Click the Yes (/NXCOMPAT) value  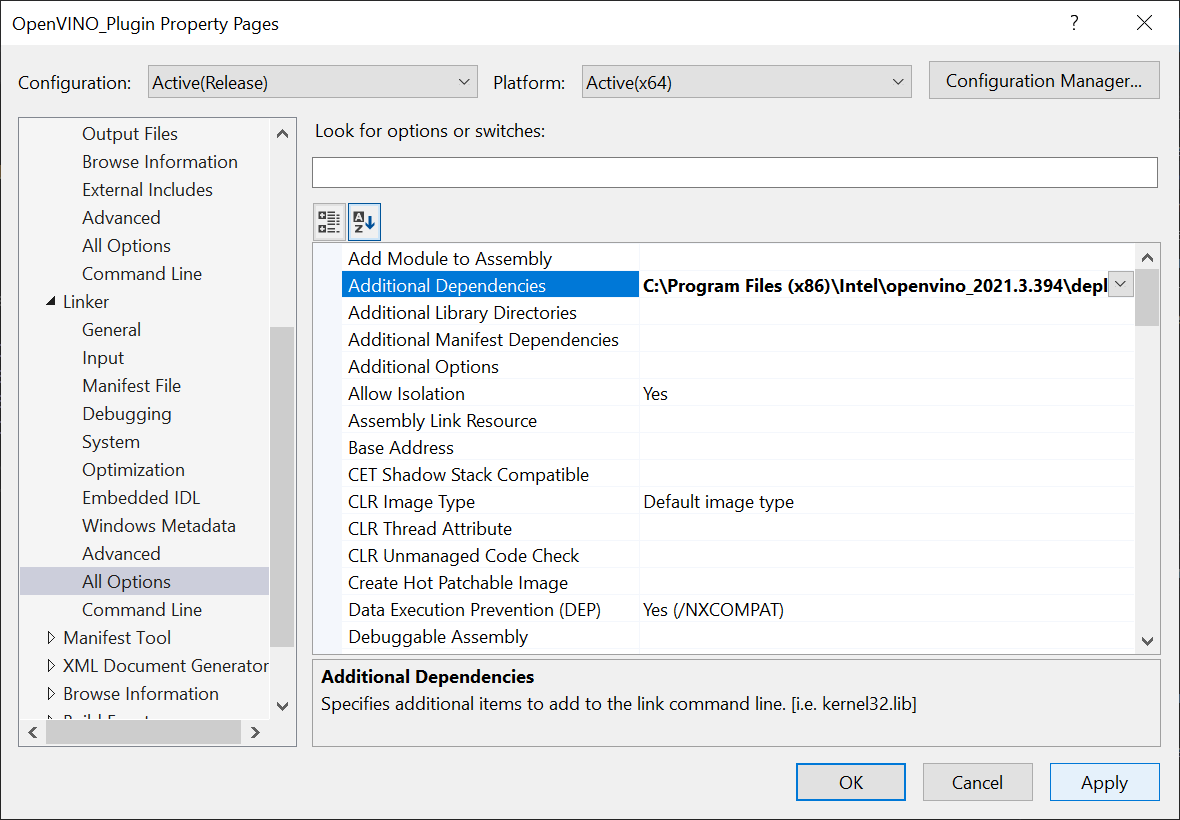tap(713, 609)
